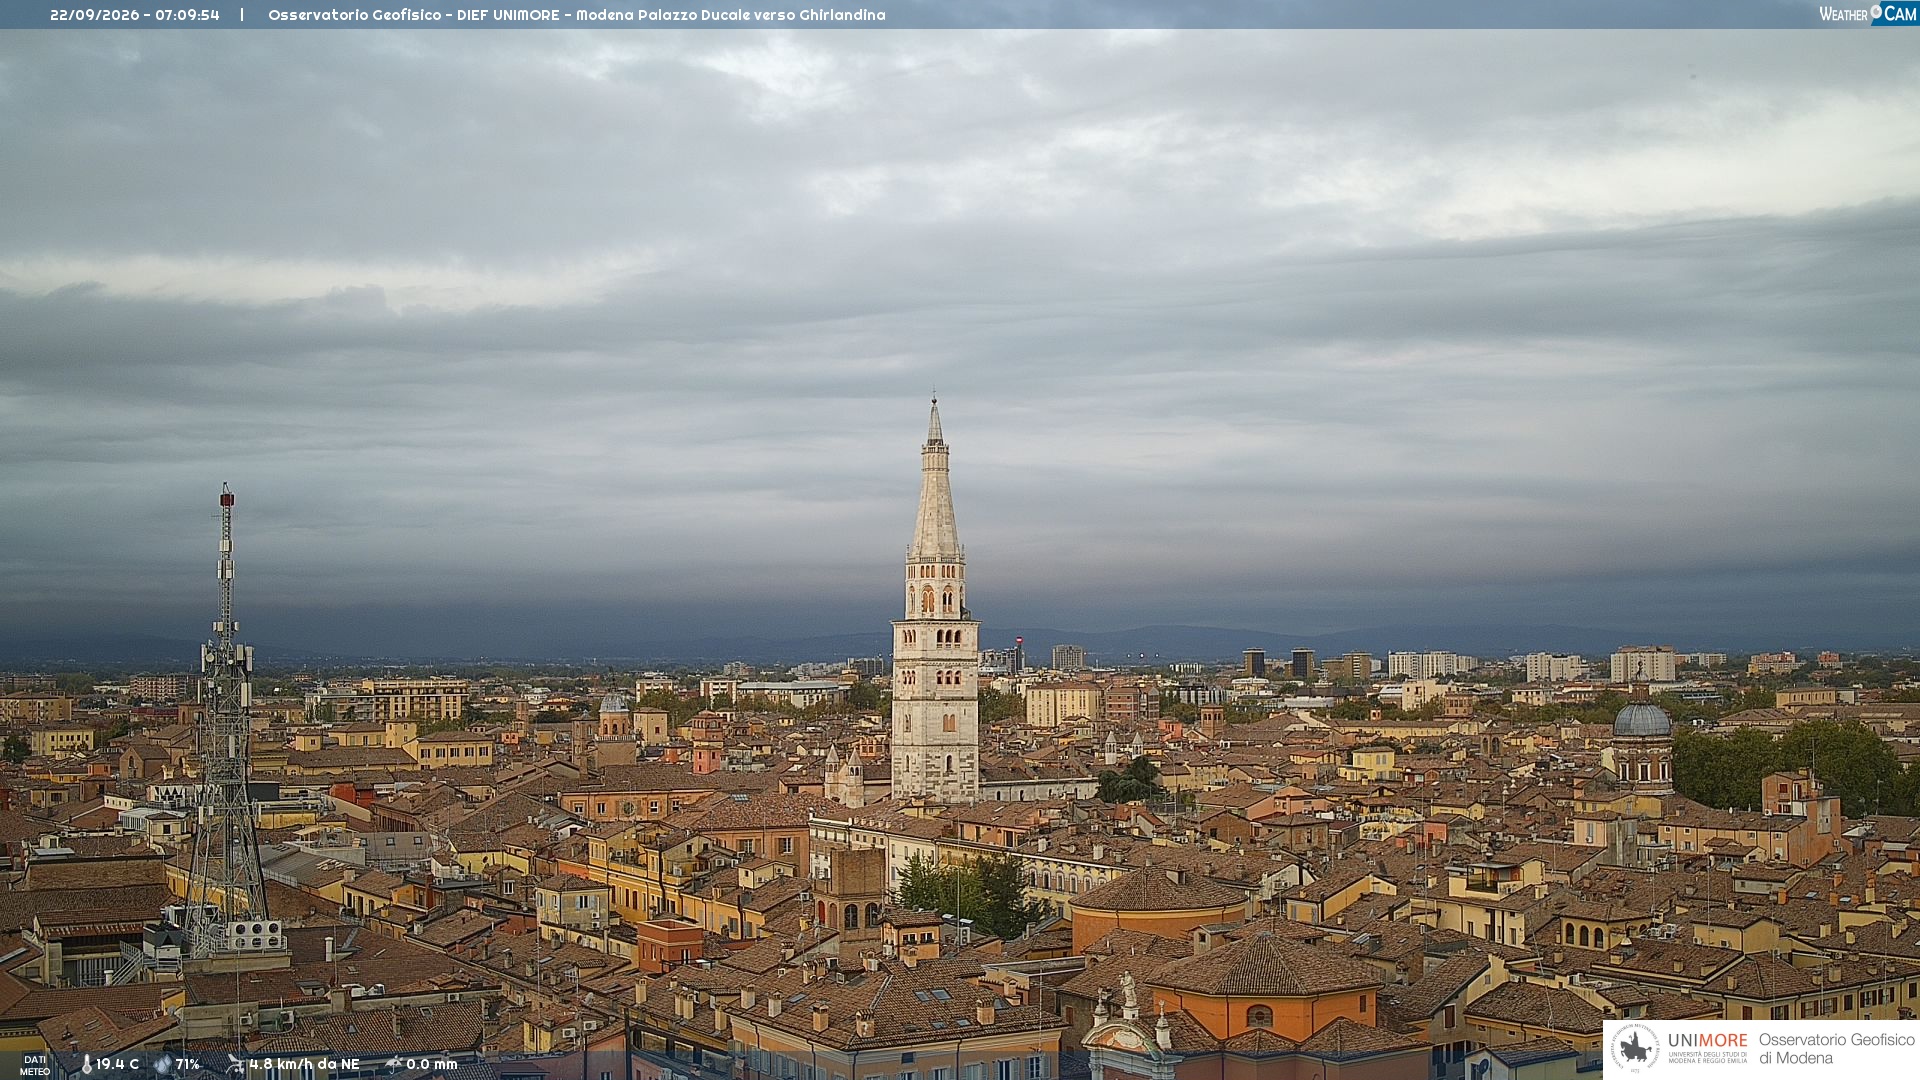
Task: Click the wind anemometer icon
Action: coord(235,1064)
